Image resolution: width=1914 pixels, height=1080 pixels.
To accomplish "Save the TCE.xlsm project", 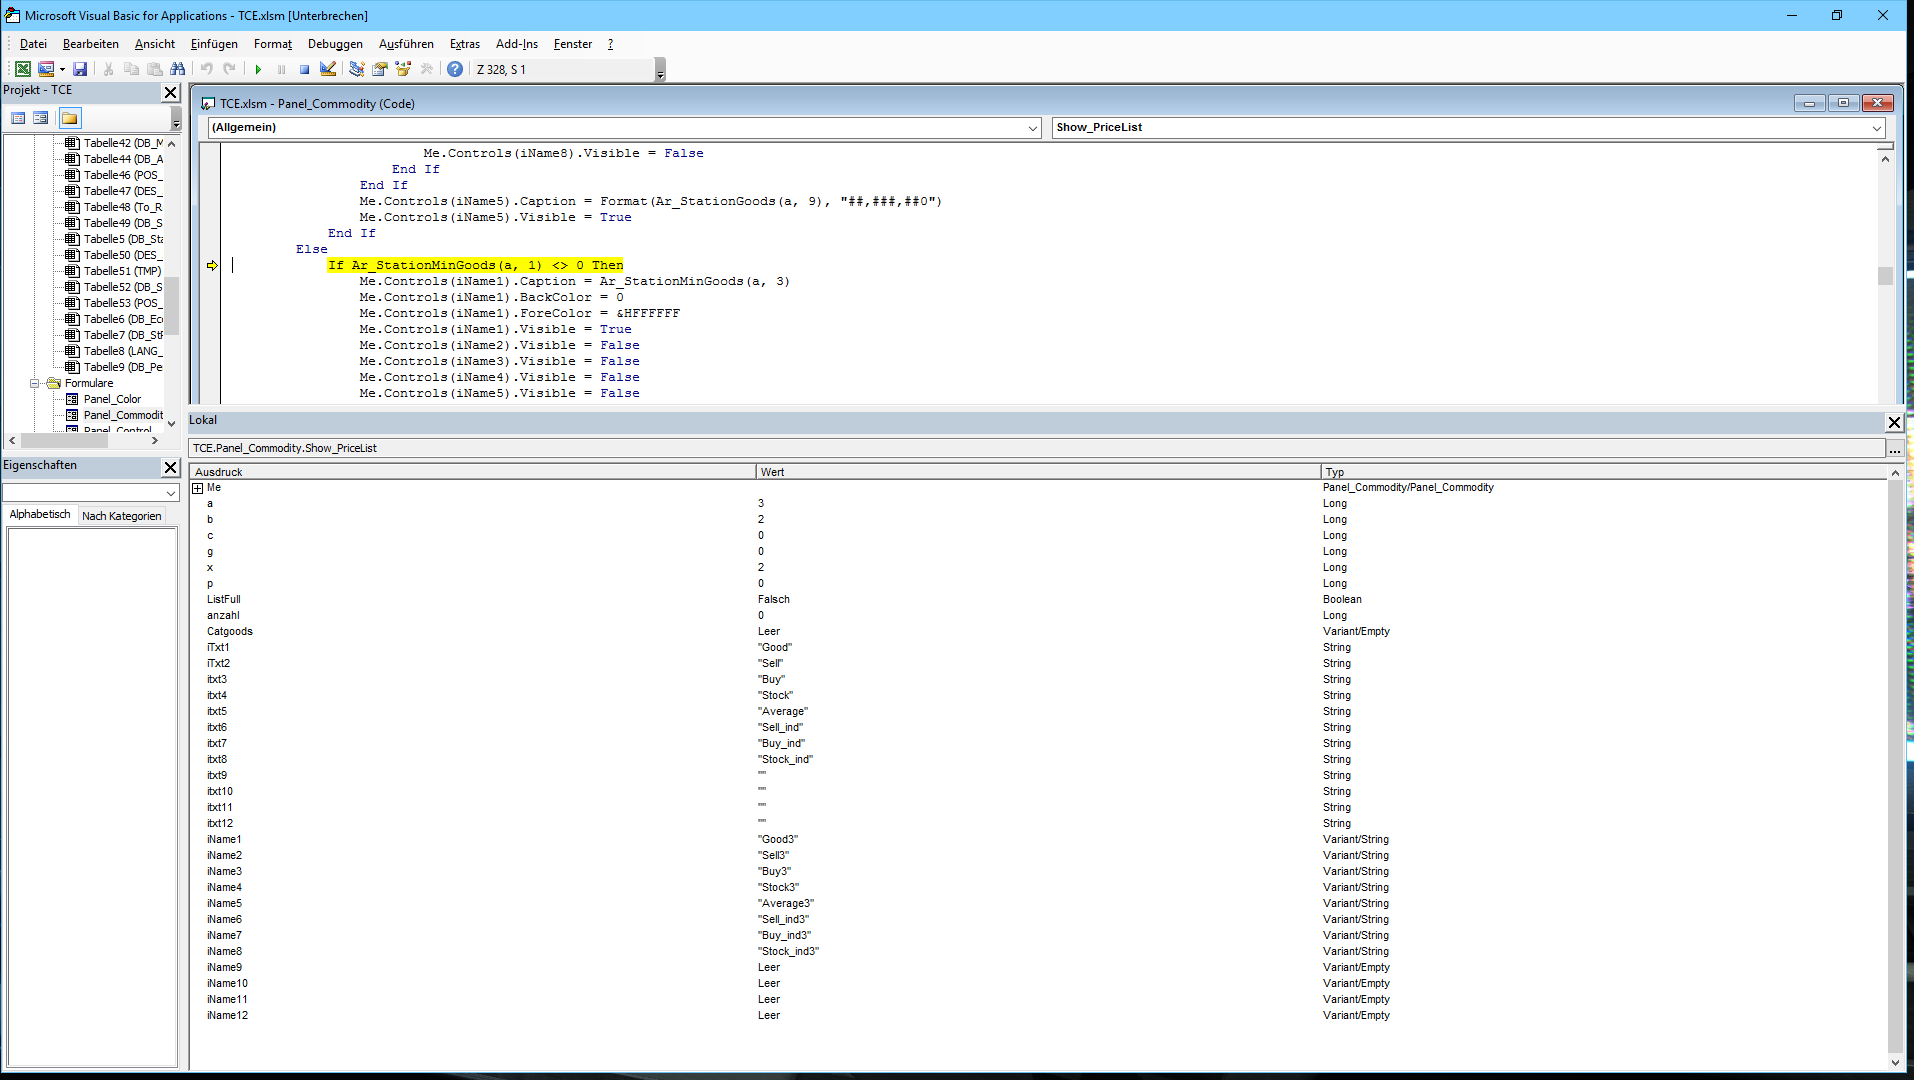I will pyautogui.click(x=80, y=69).
